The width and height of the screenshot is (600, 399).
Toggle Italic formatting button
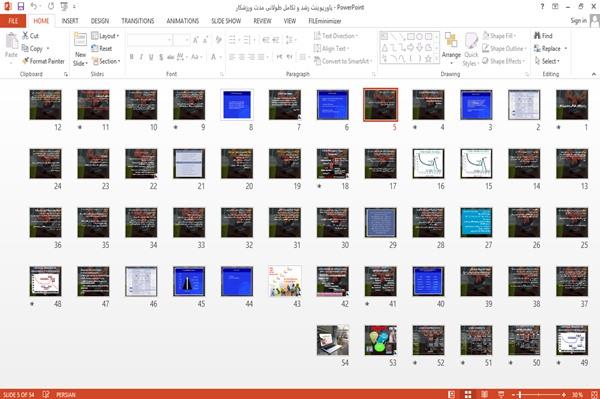click(141, 57)
